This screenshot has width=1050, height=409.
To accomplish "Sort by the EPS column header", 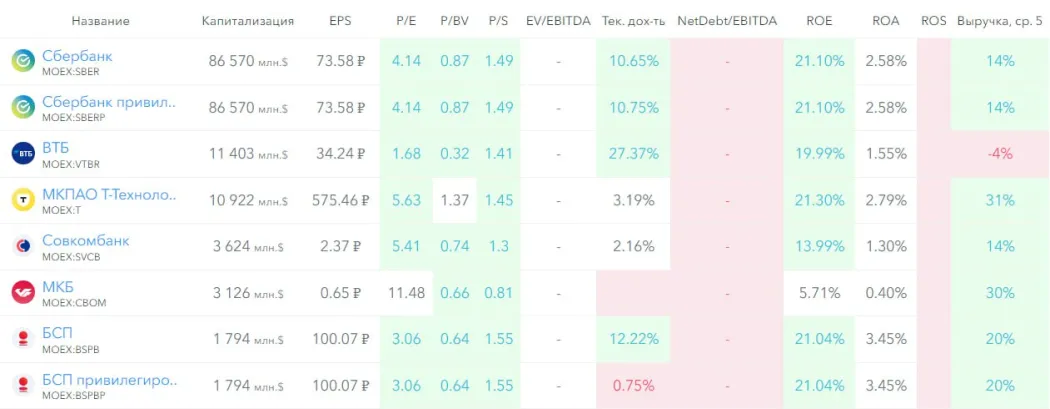I will [340, 21].
